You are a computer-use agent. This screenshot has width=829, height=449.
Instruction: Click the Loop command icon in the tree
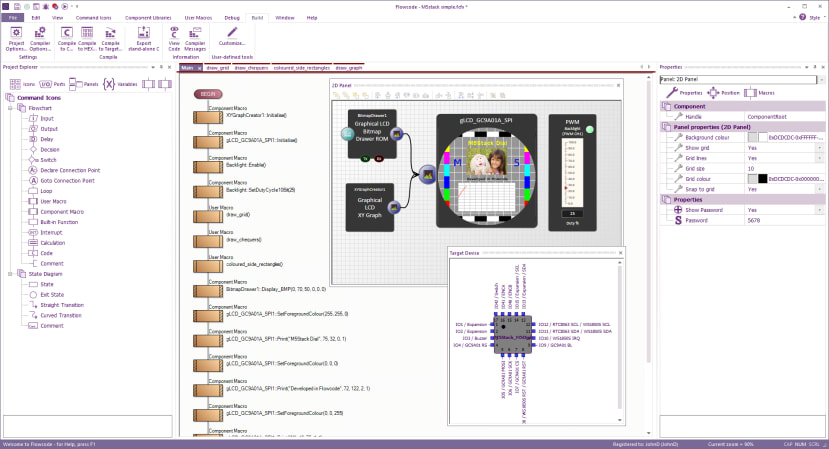[33, 191]
